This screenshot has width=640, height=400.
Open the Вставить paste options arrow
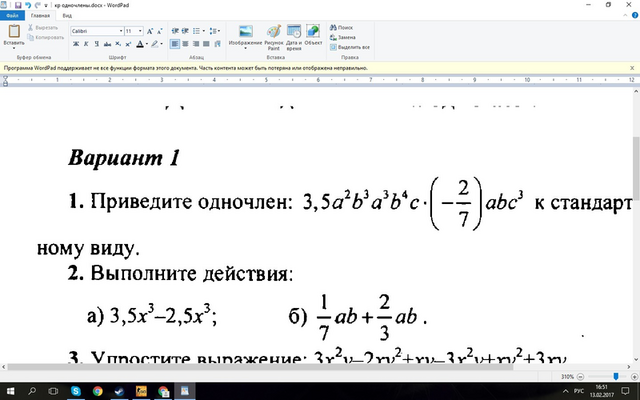[x=14, y=48]
